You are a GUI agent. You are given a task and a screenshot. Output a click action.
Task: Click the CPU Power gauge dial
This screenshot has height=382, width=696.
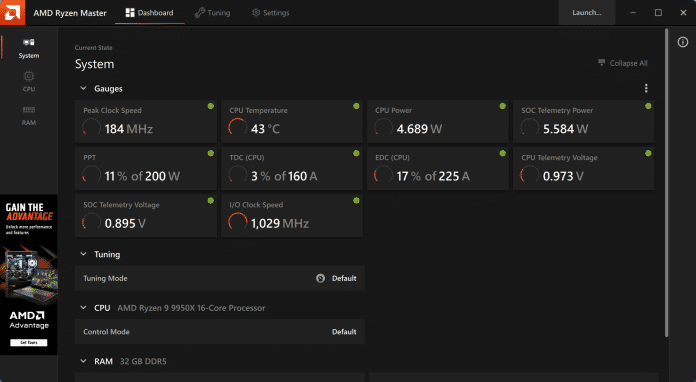383,128
